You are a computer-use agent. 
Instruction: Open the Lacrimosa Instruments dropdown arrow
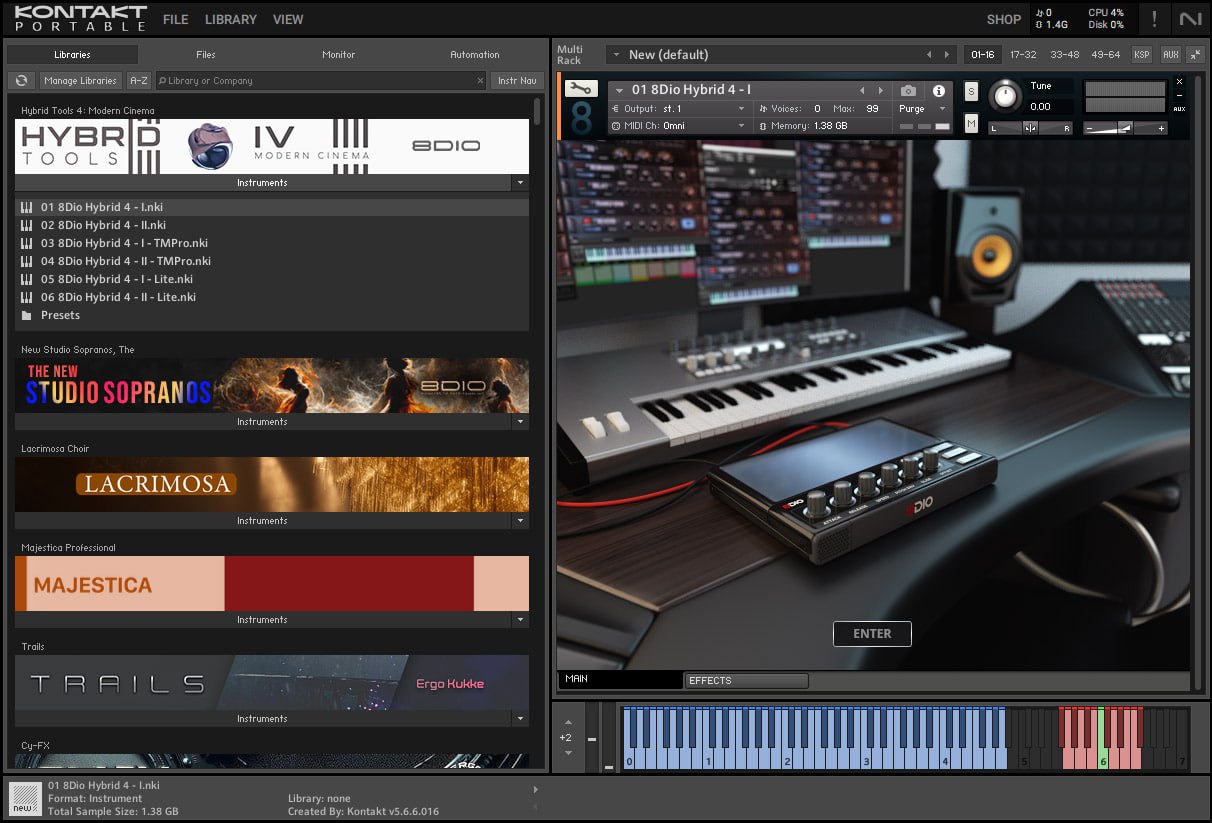(519, 521)
